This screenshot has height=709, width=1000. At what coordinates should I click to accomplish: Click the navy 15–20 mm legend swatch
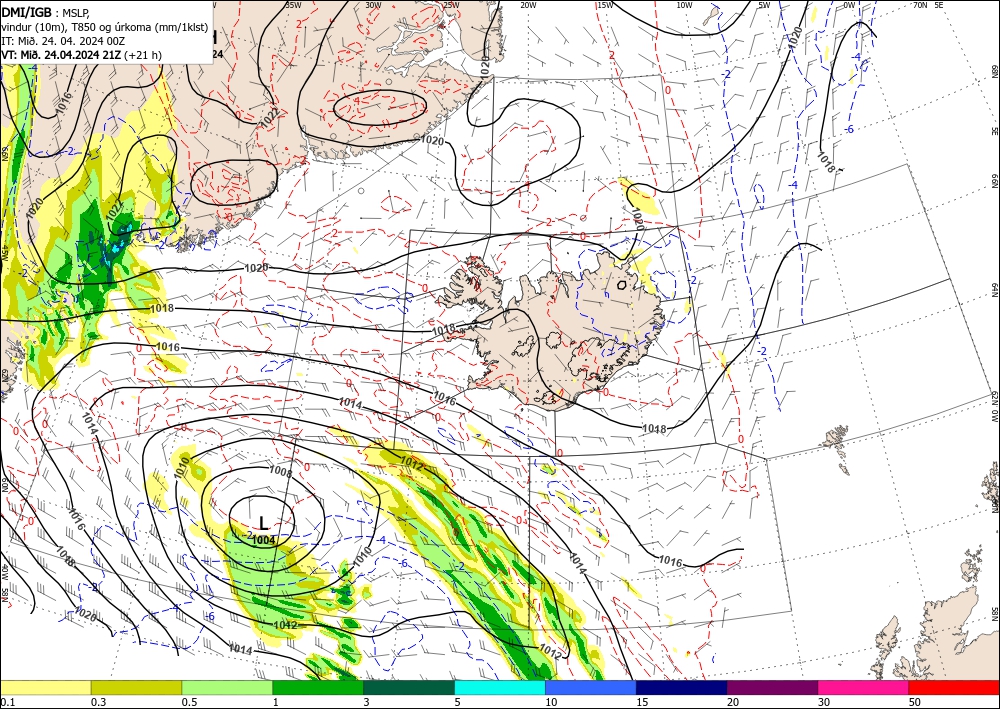682,687
